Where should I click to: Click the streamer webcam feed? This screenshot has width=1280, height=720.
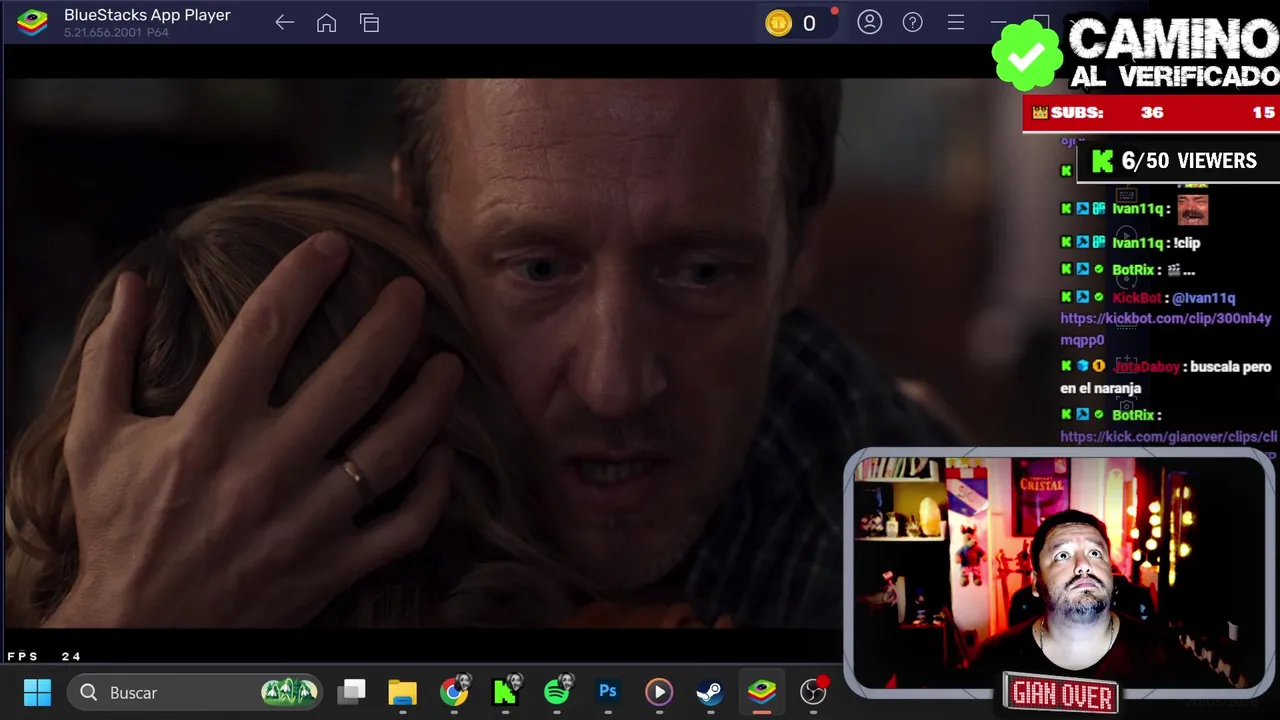pyautogui.click(x=1059, y=572)
